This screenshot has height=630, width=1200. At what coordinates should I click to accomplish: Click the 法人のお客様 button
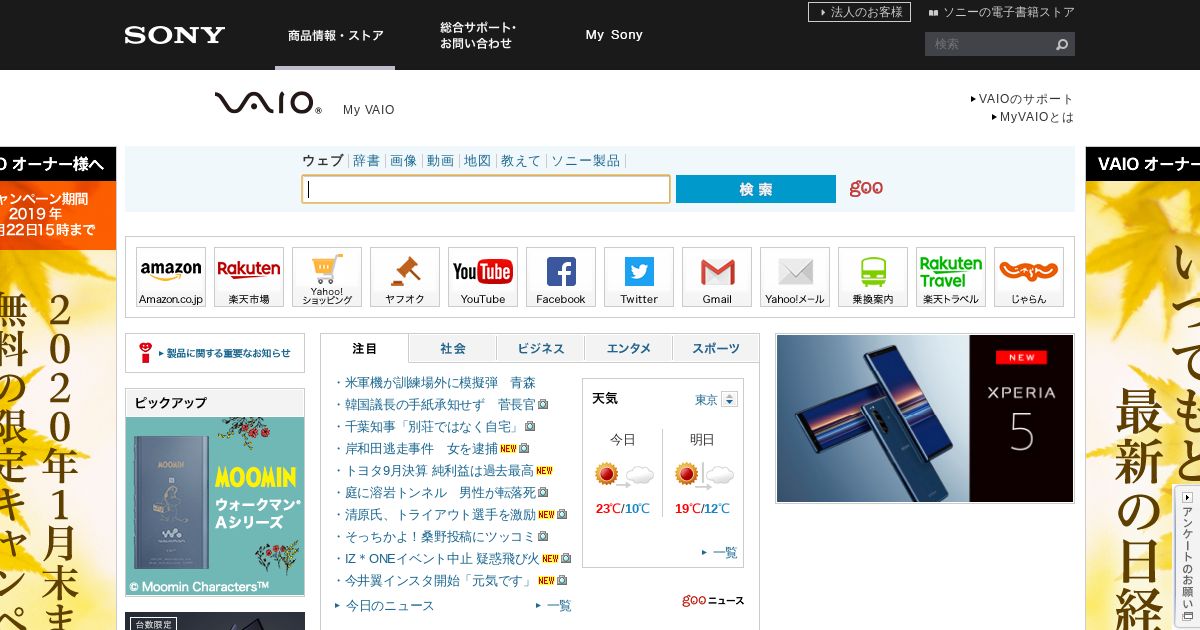(859, 12)
